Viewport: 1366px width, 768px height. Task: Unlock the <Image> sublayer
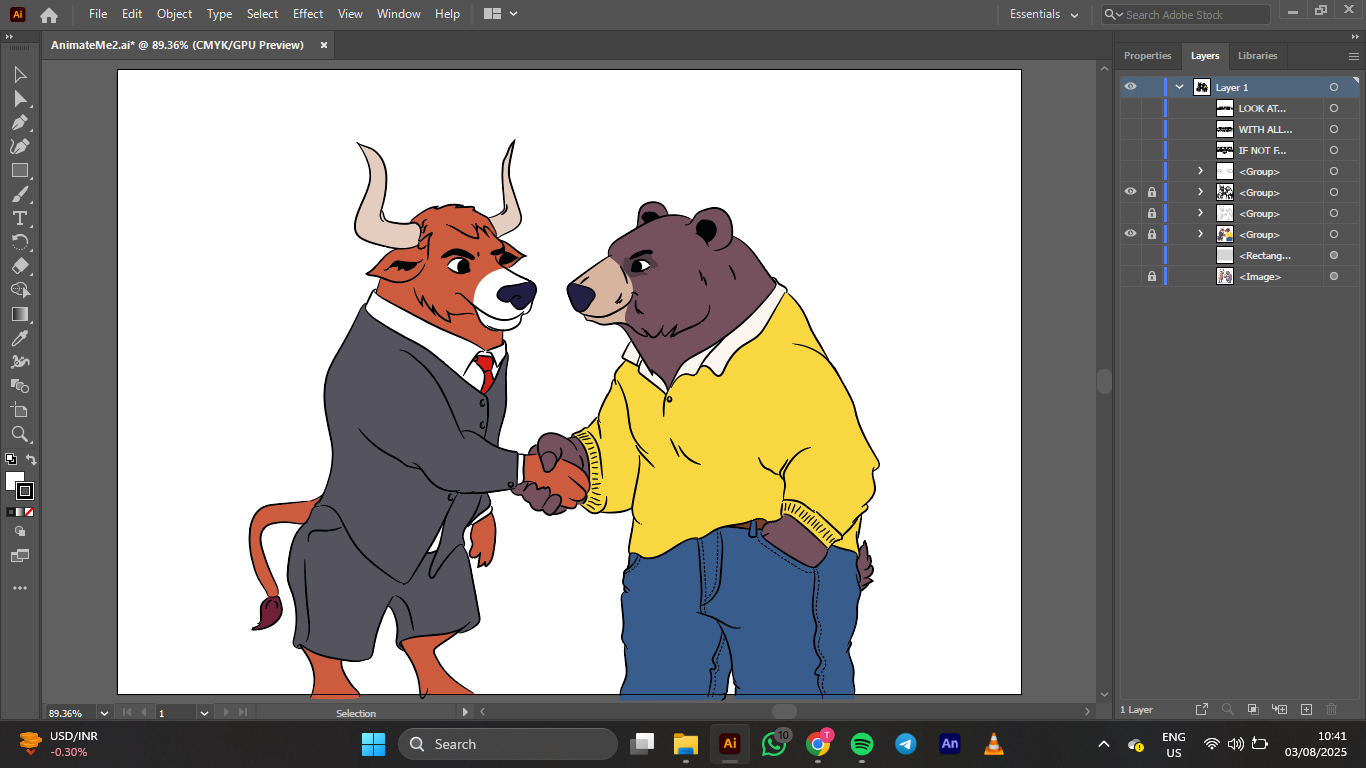tap(1152, 276)
